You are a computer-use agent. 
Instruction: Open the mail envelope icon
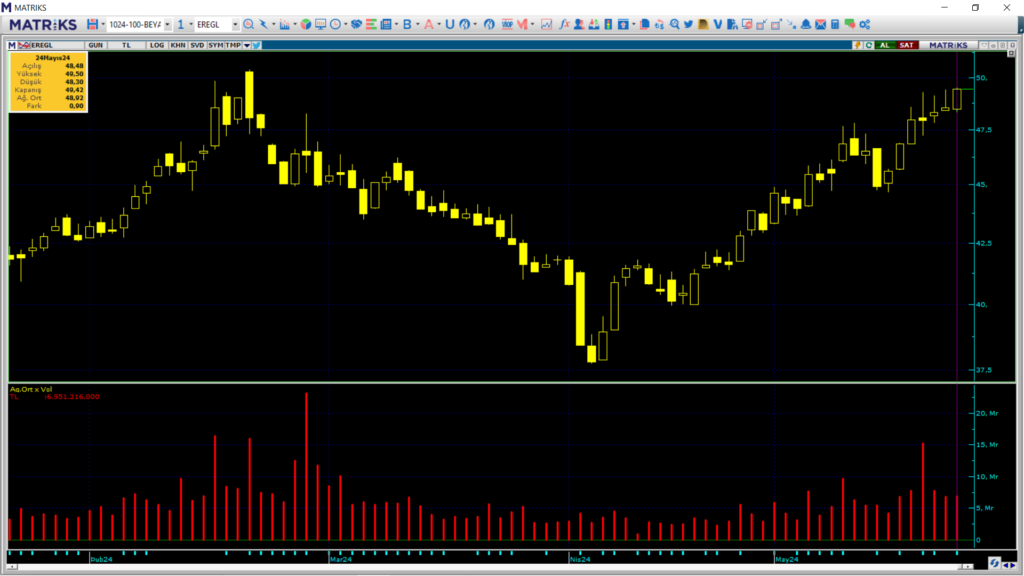820,24
